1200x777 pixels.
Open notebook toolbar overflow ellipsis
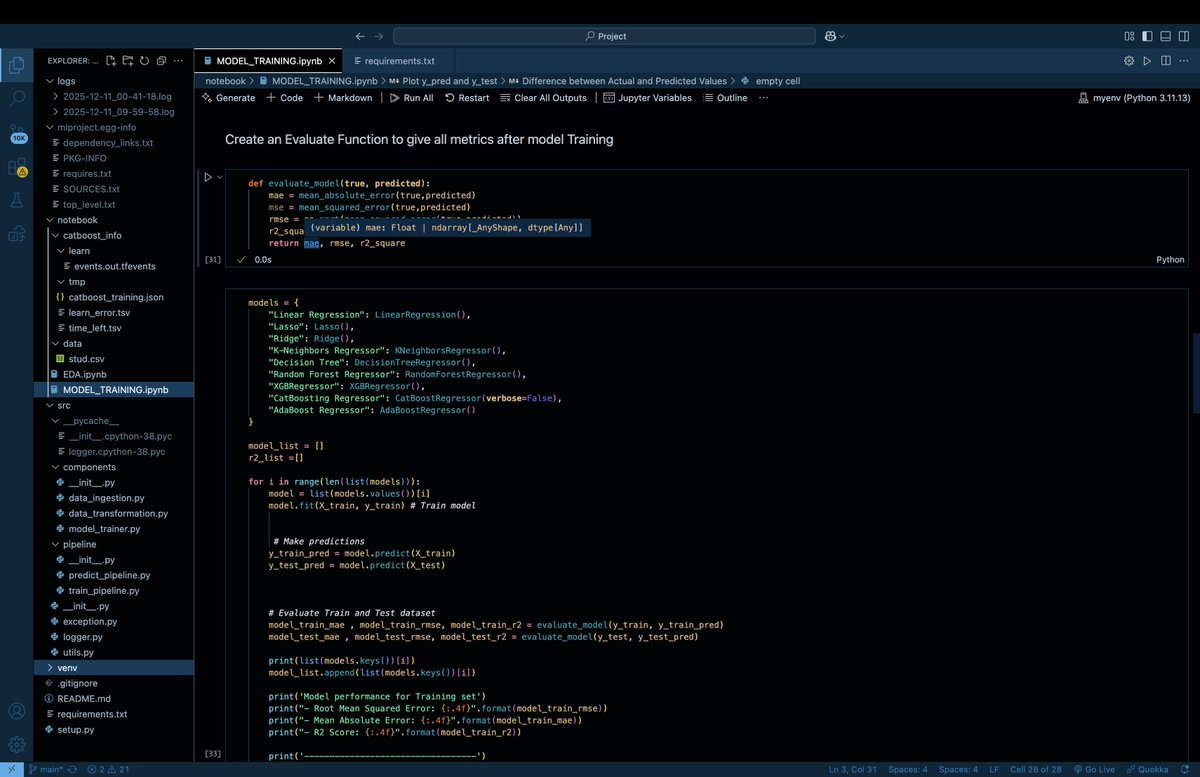[x=763, y=98]
